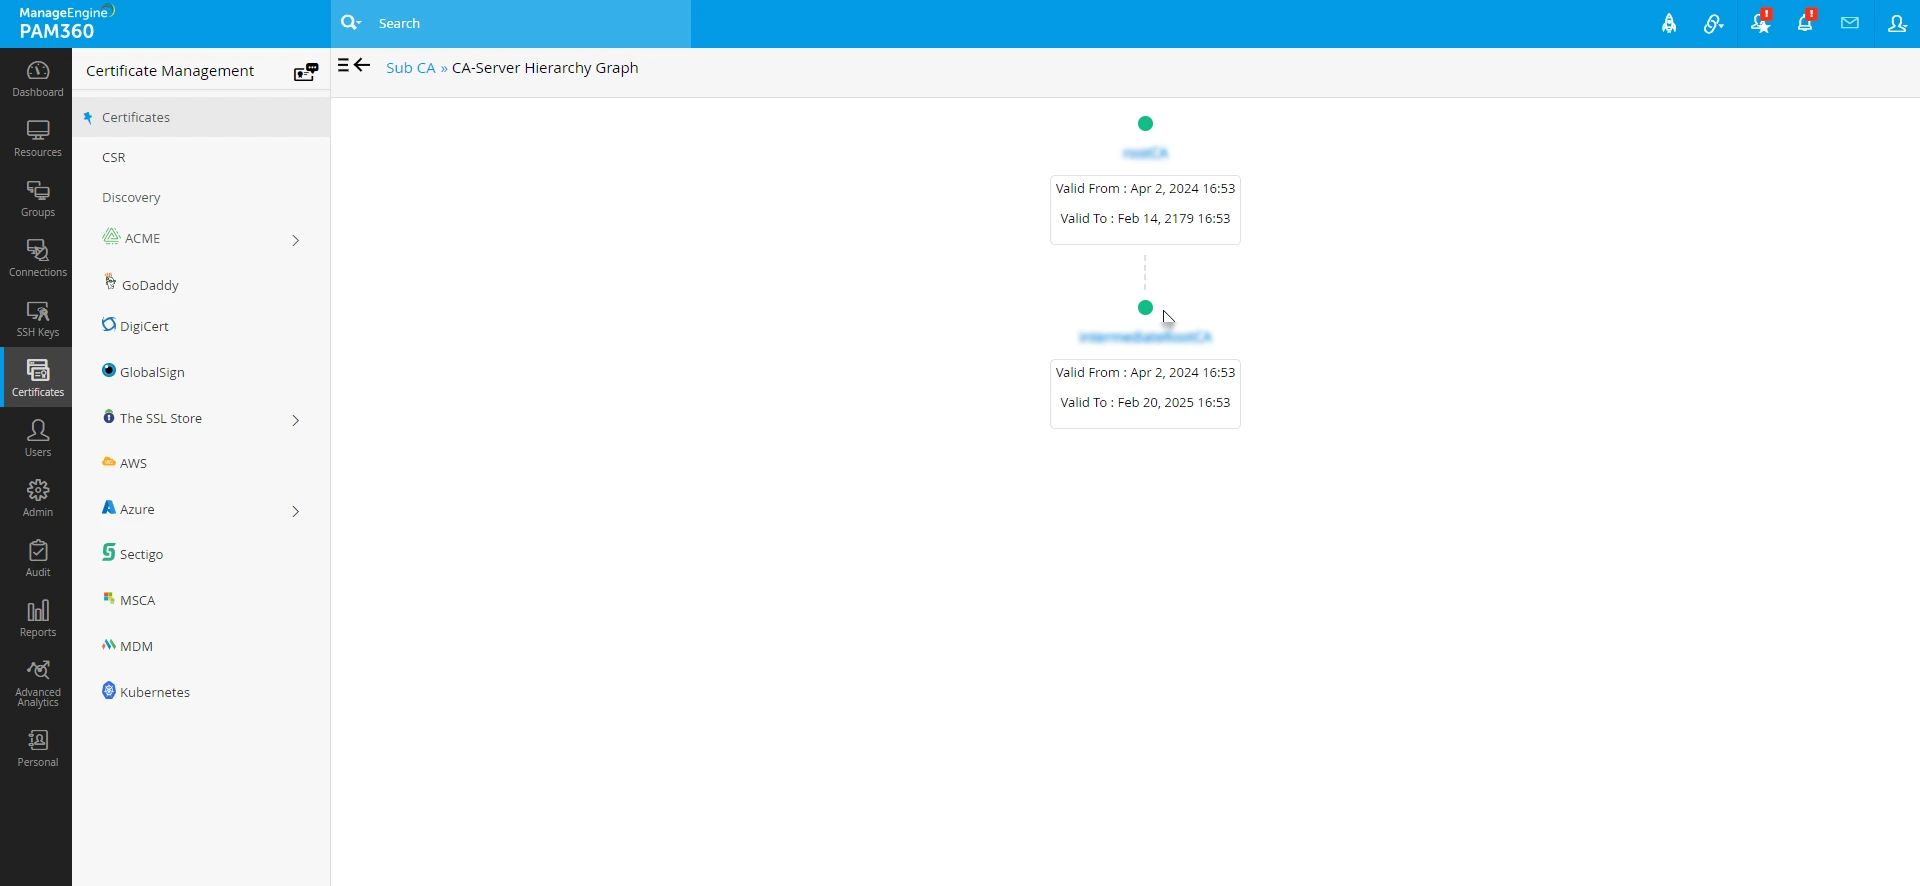1920x886 pixels.
Task: Open the Groups section
Action: tap(37, 198)
